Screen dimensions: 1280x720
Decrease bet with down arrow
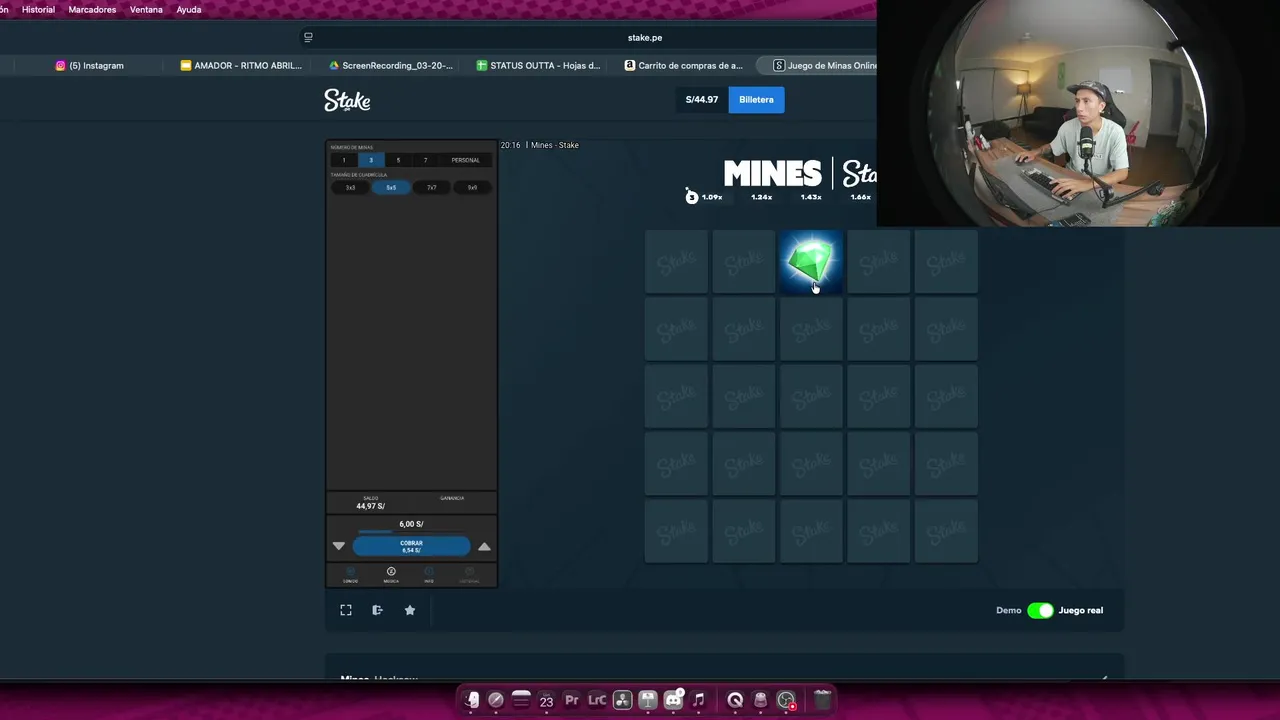(338, 546)
